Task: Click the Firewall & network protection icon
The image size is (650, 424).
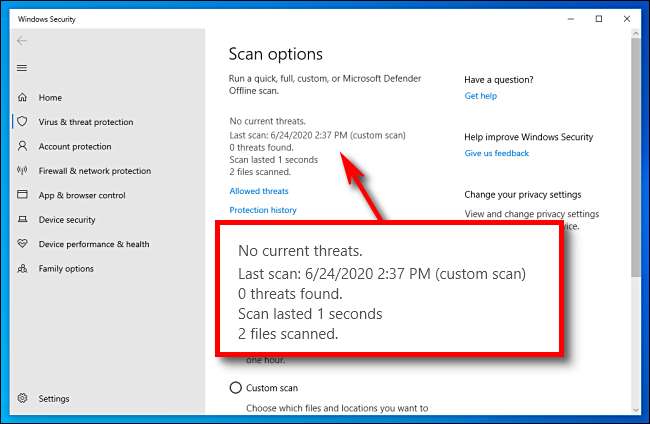Action: (x=22, y=171)
